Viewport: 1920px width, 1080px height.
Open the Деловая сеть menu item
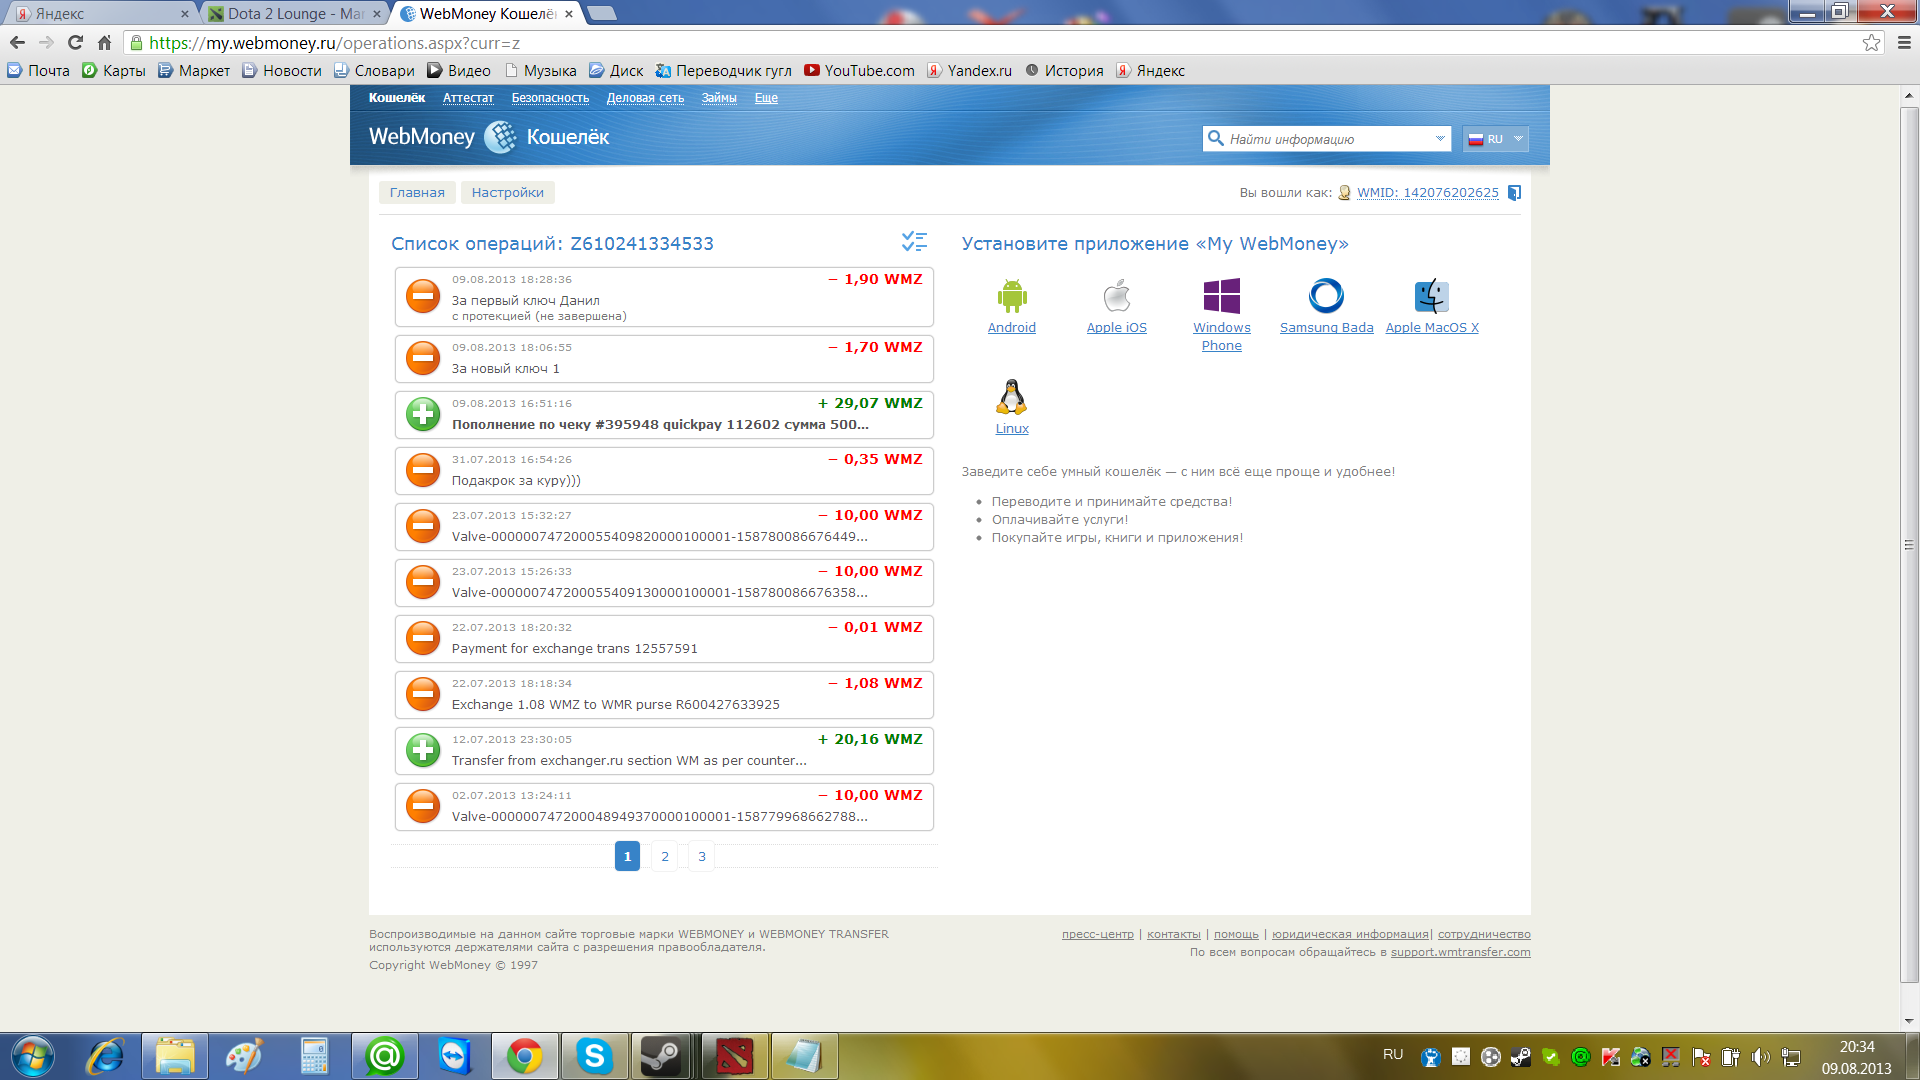point(645,98)
